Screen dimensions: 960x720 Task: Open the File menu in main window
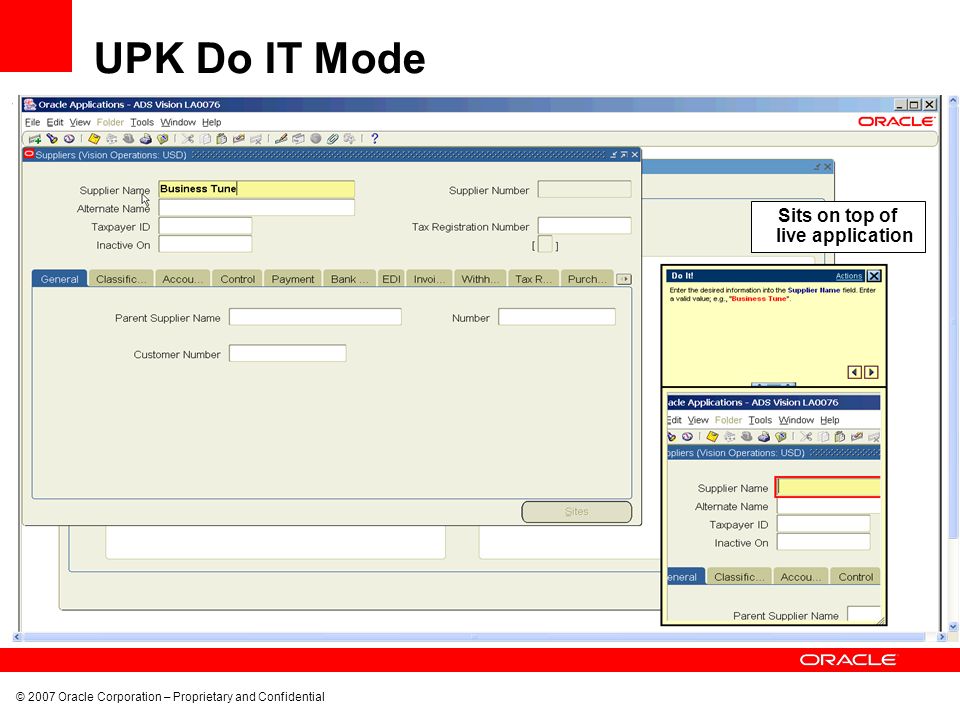click(32, 122)
